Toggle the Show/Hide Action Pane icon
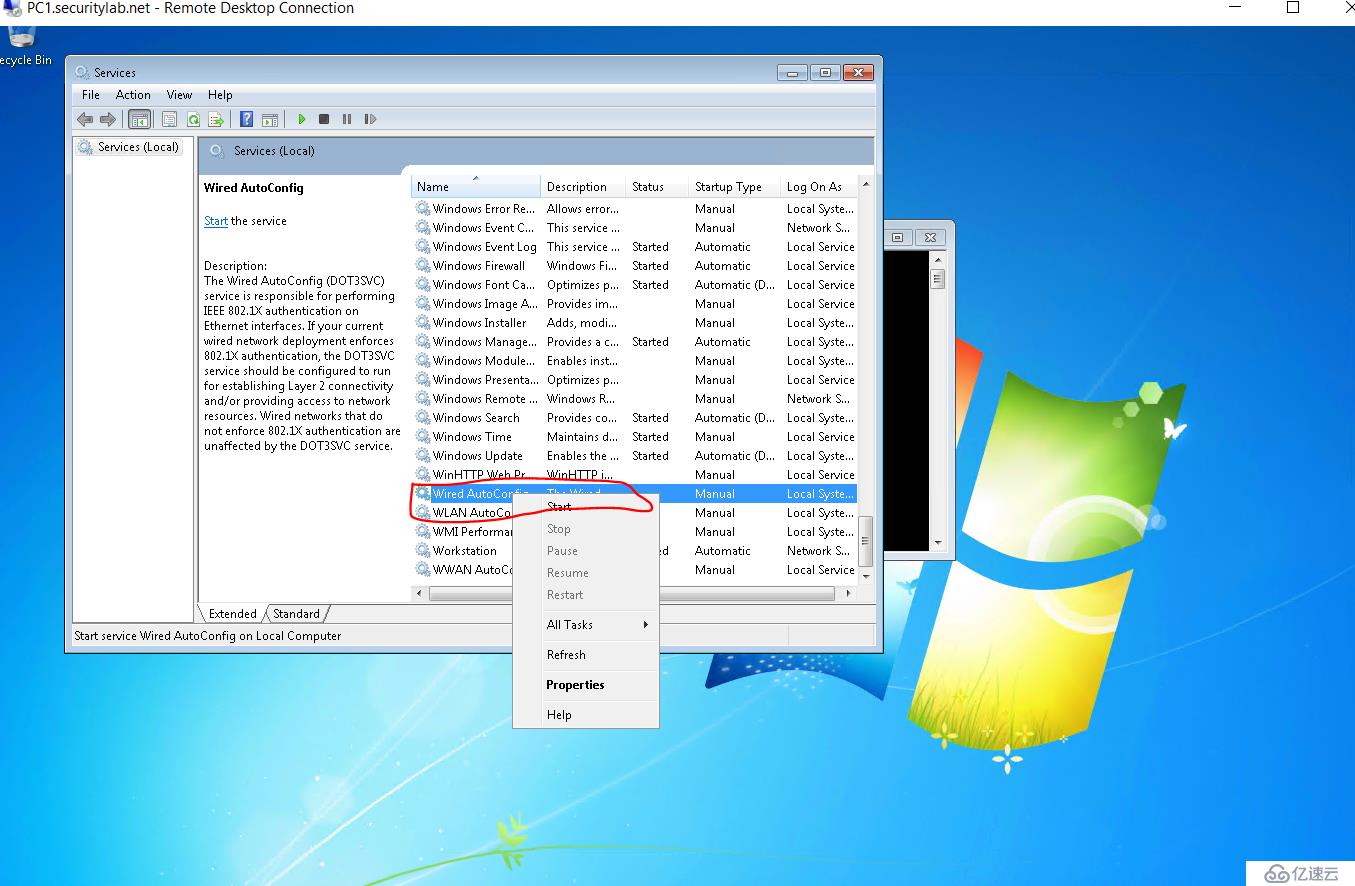The image size is (1355, 886). pos(270,119)
